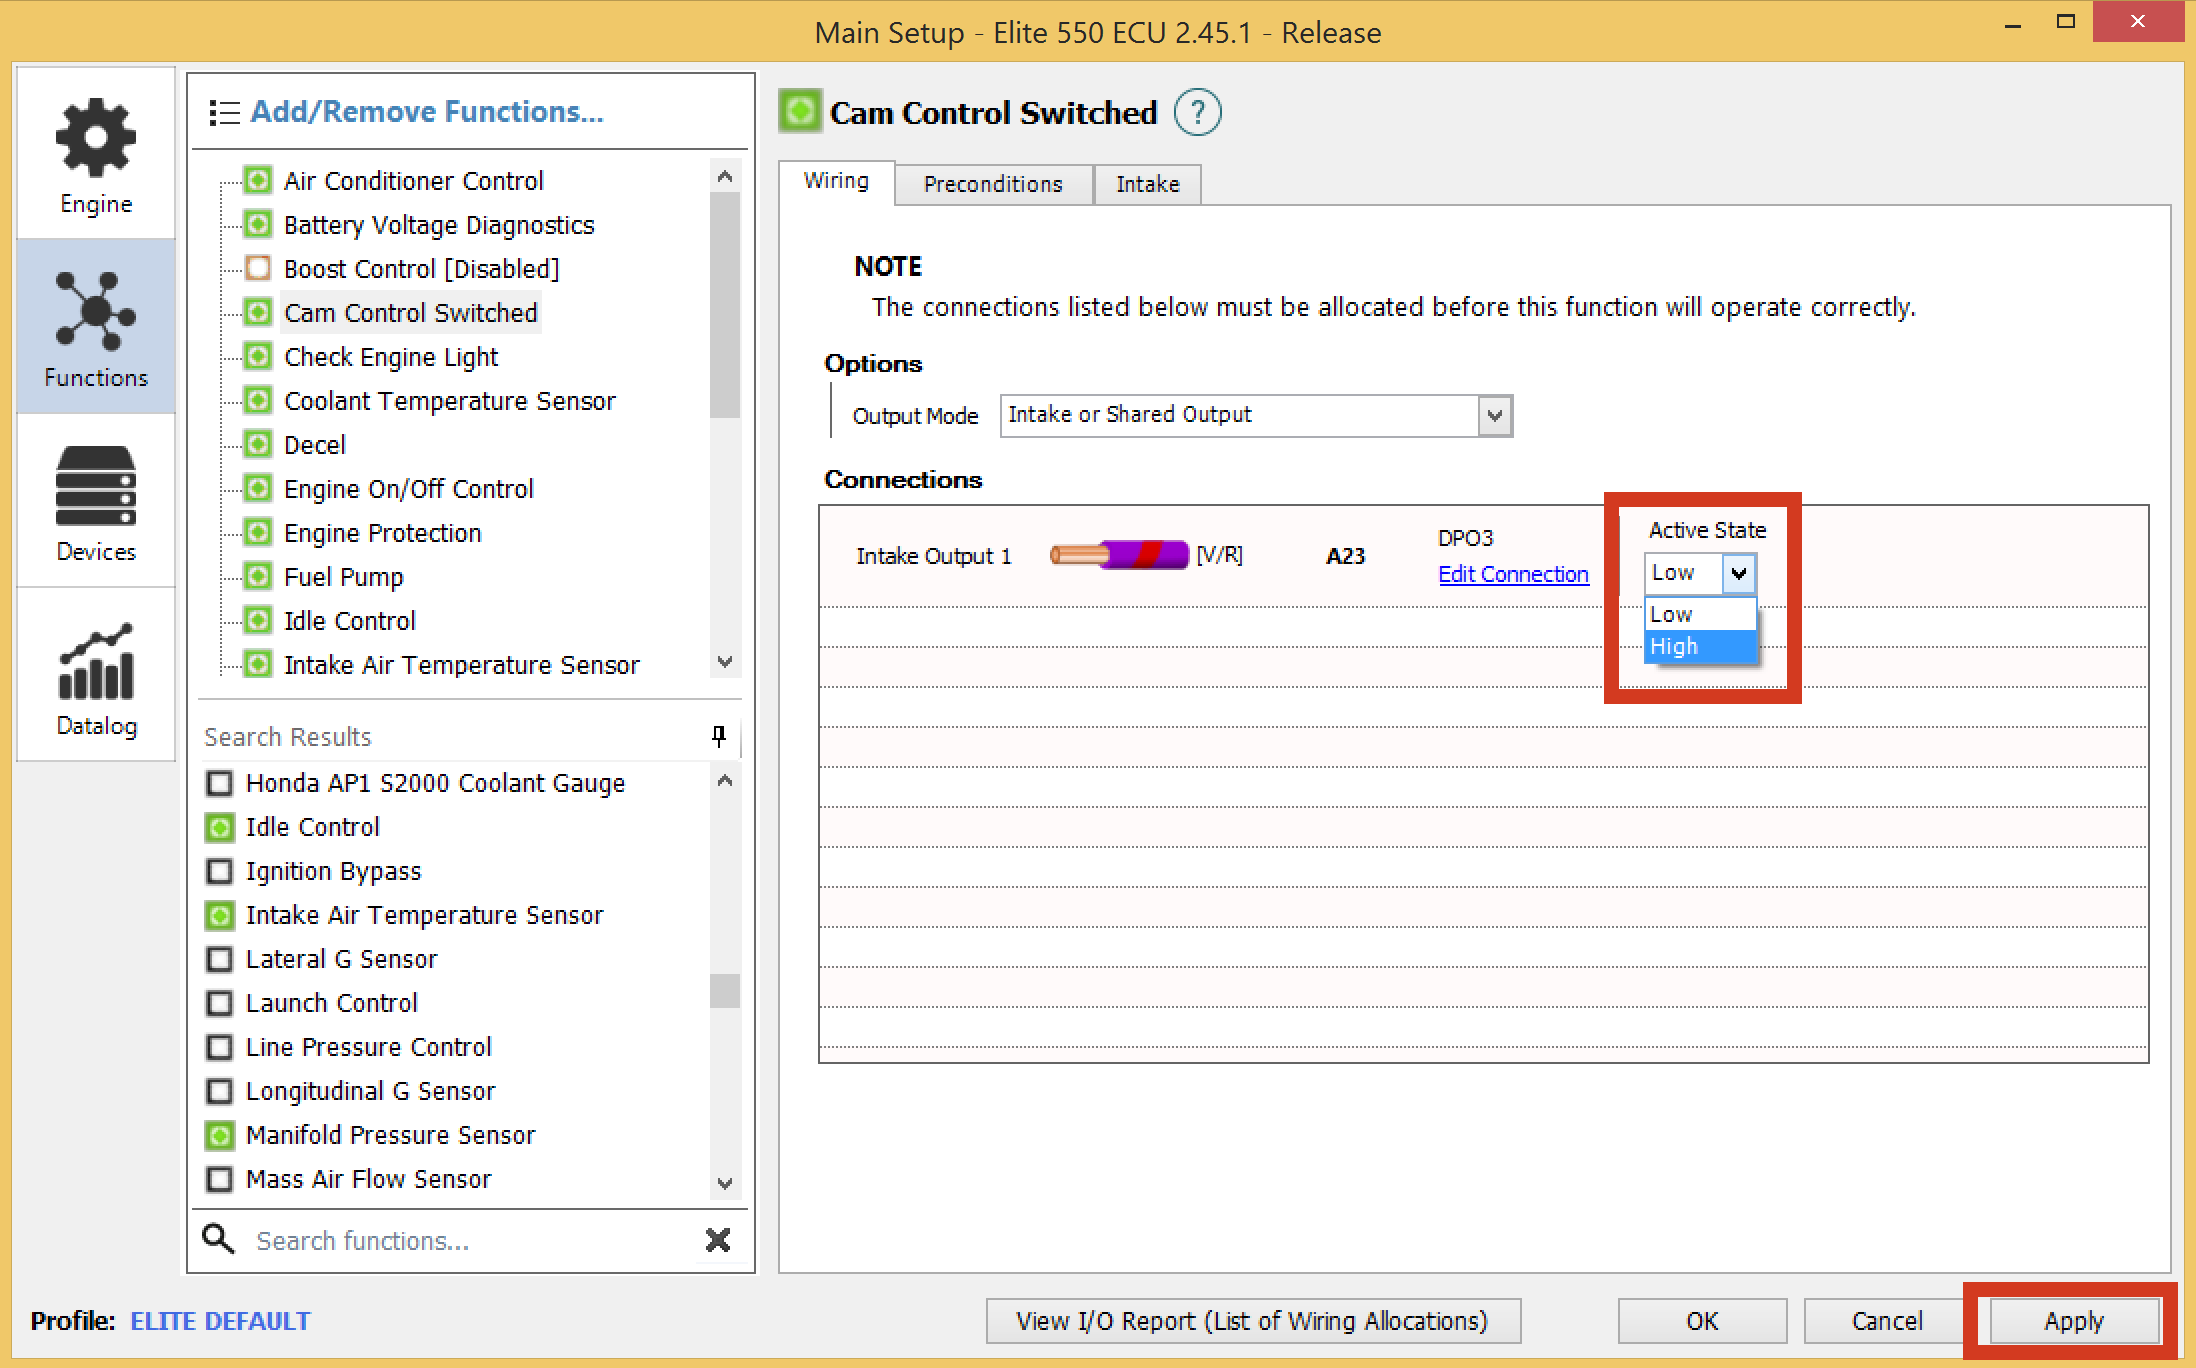Click the pin icon in Search Results
2196x1368 pixels.
(x=718, y=737)
